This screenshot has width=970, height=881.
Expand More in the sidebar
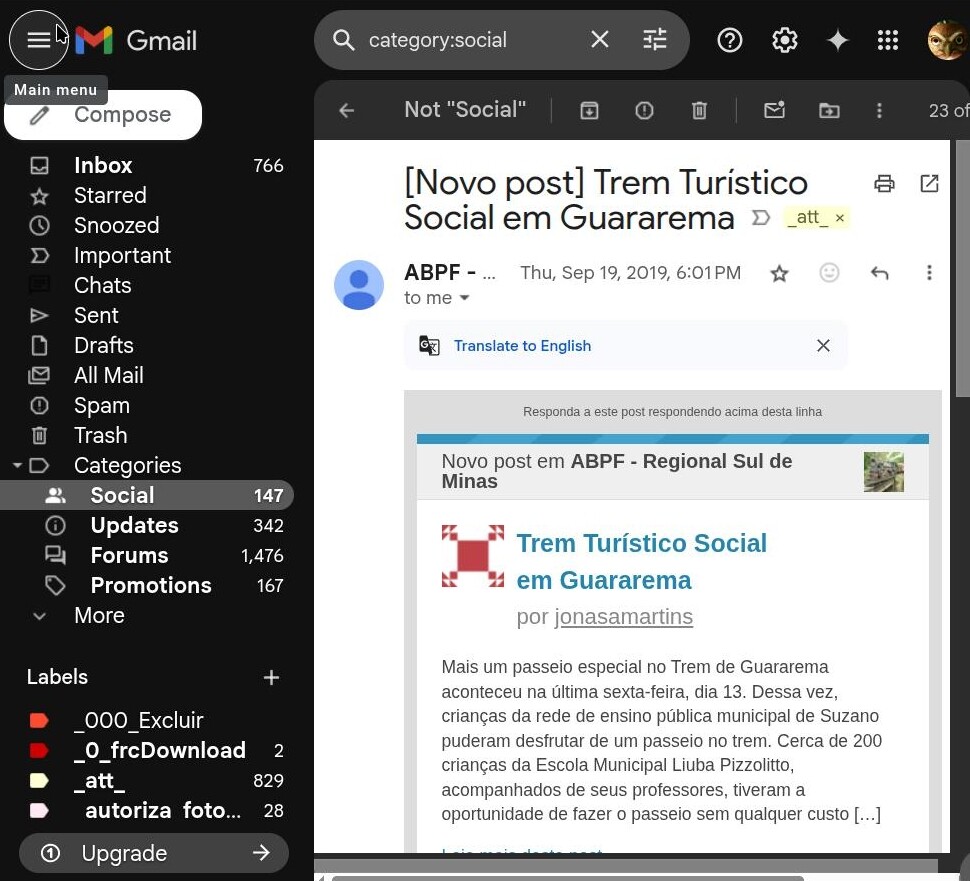99,616
